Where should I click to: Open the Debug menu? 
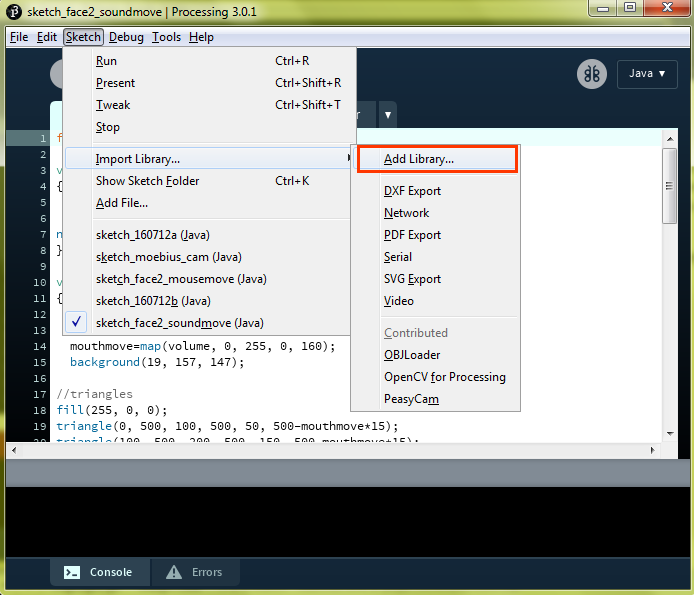click(126, 37)
